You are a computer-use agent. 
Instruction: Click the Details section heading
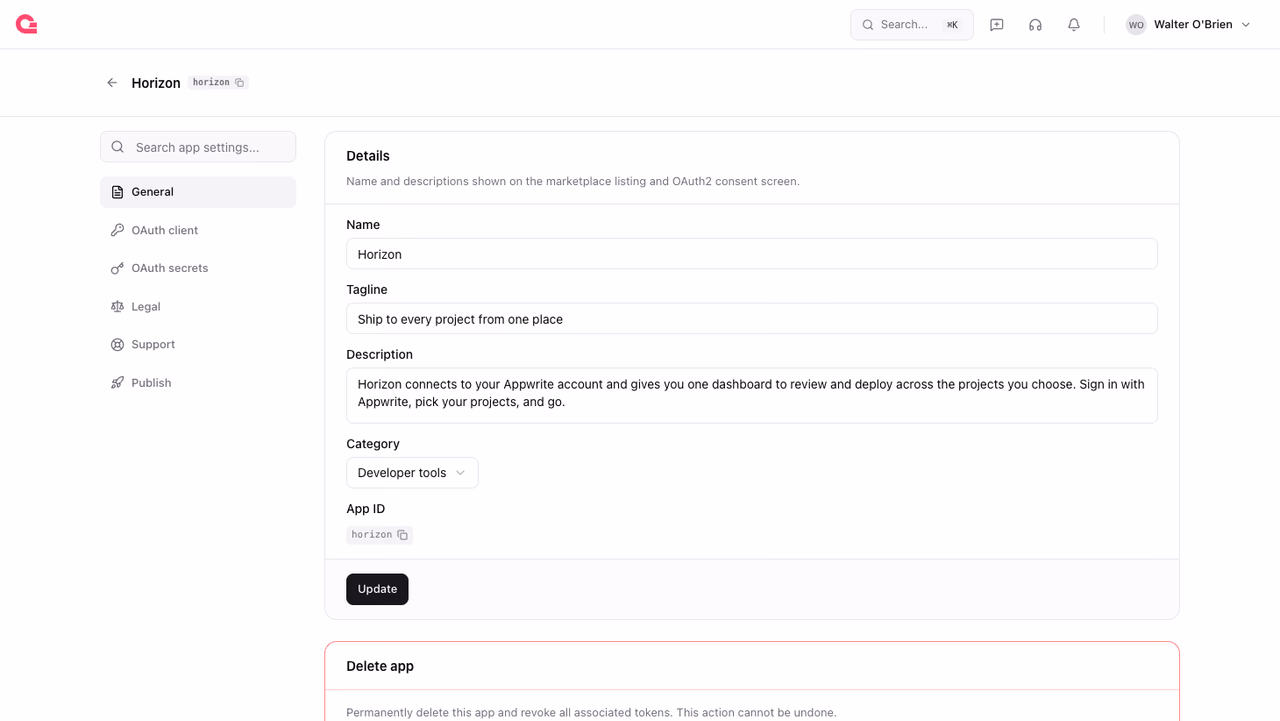pos(368,156)
